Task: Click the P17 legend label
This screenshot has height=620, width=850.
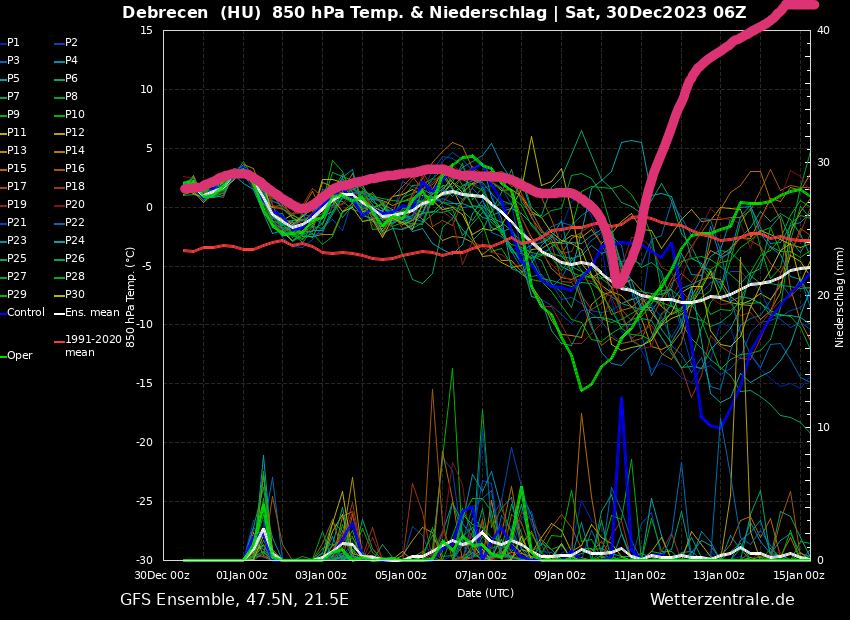Action: (x=17, y=187)
